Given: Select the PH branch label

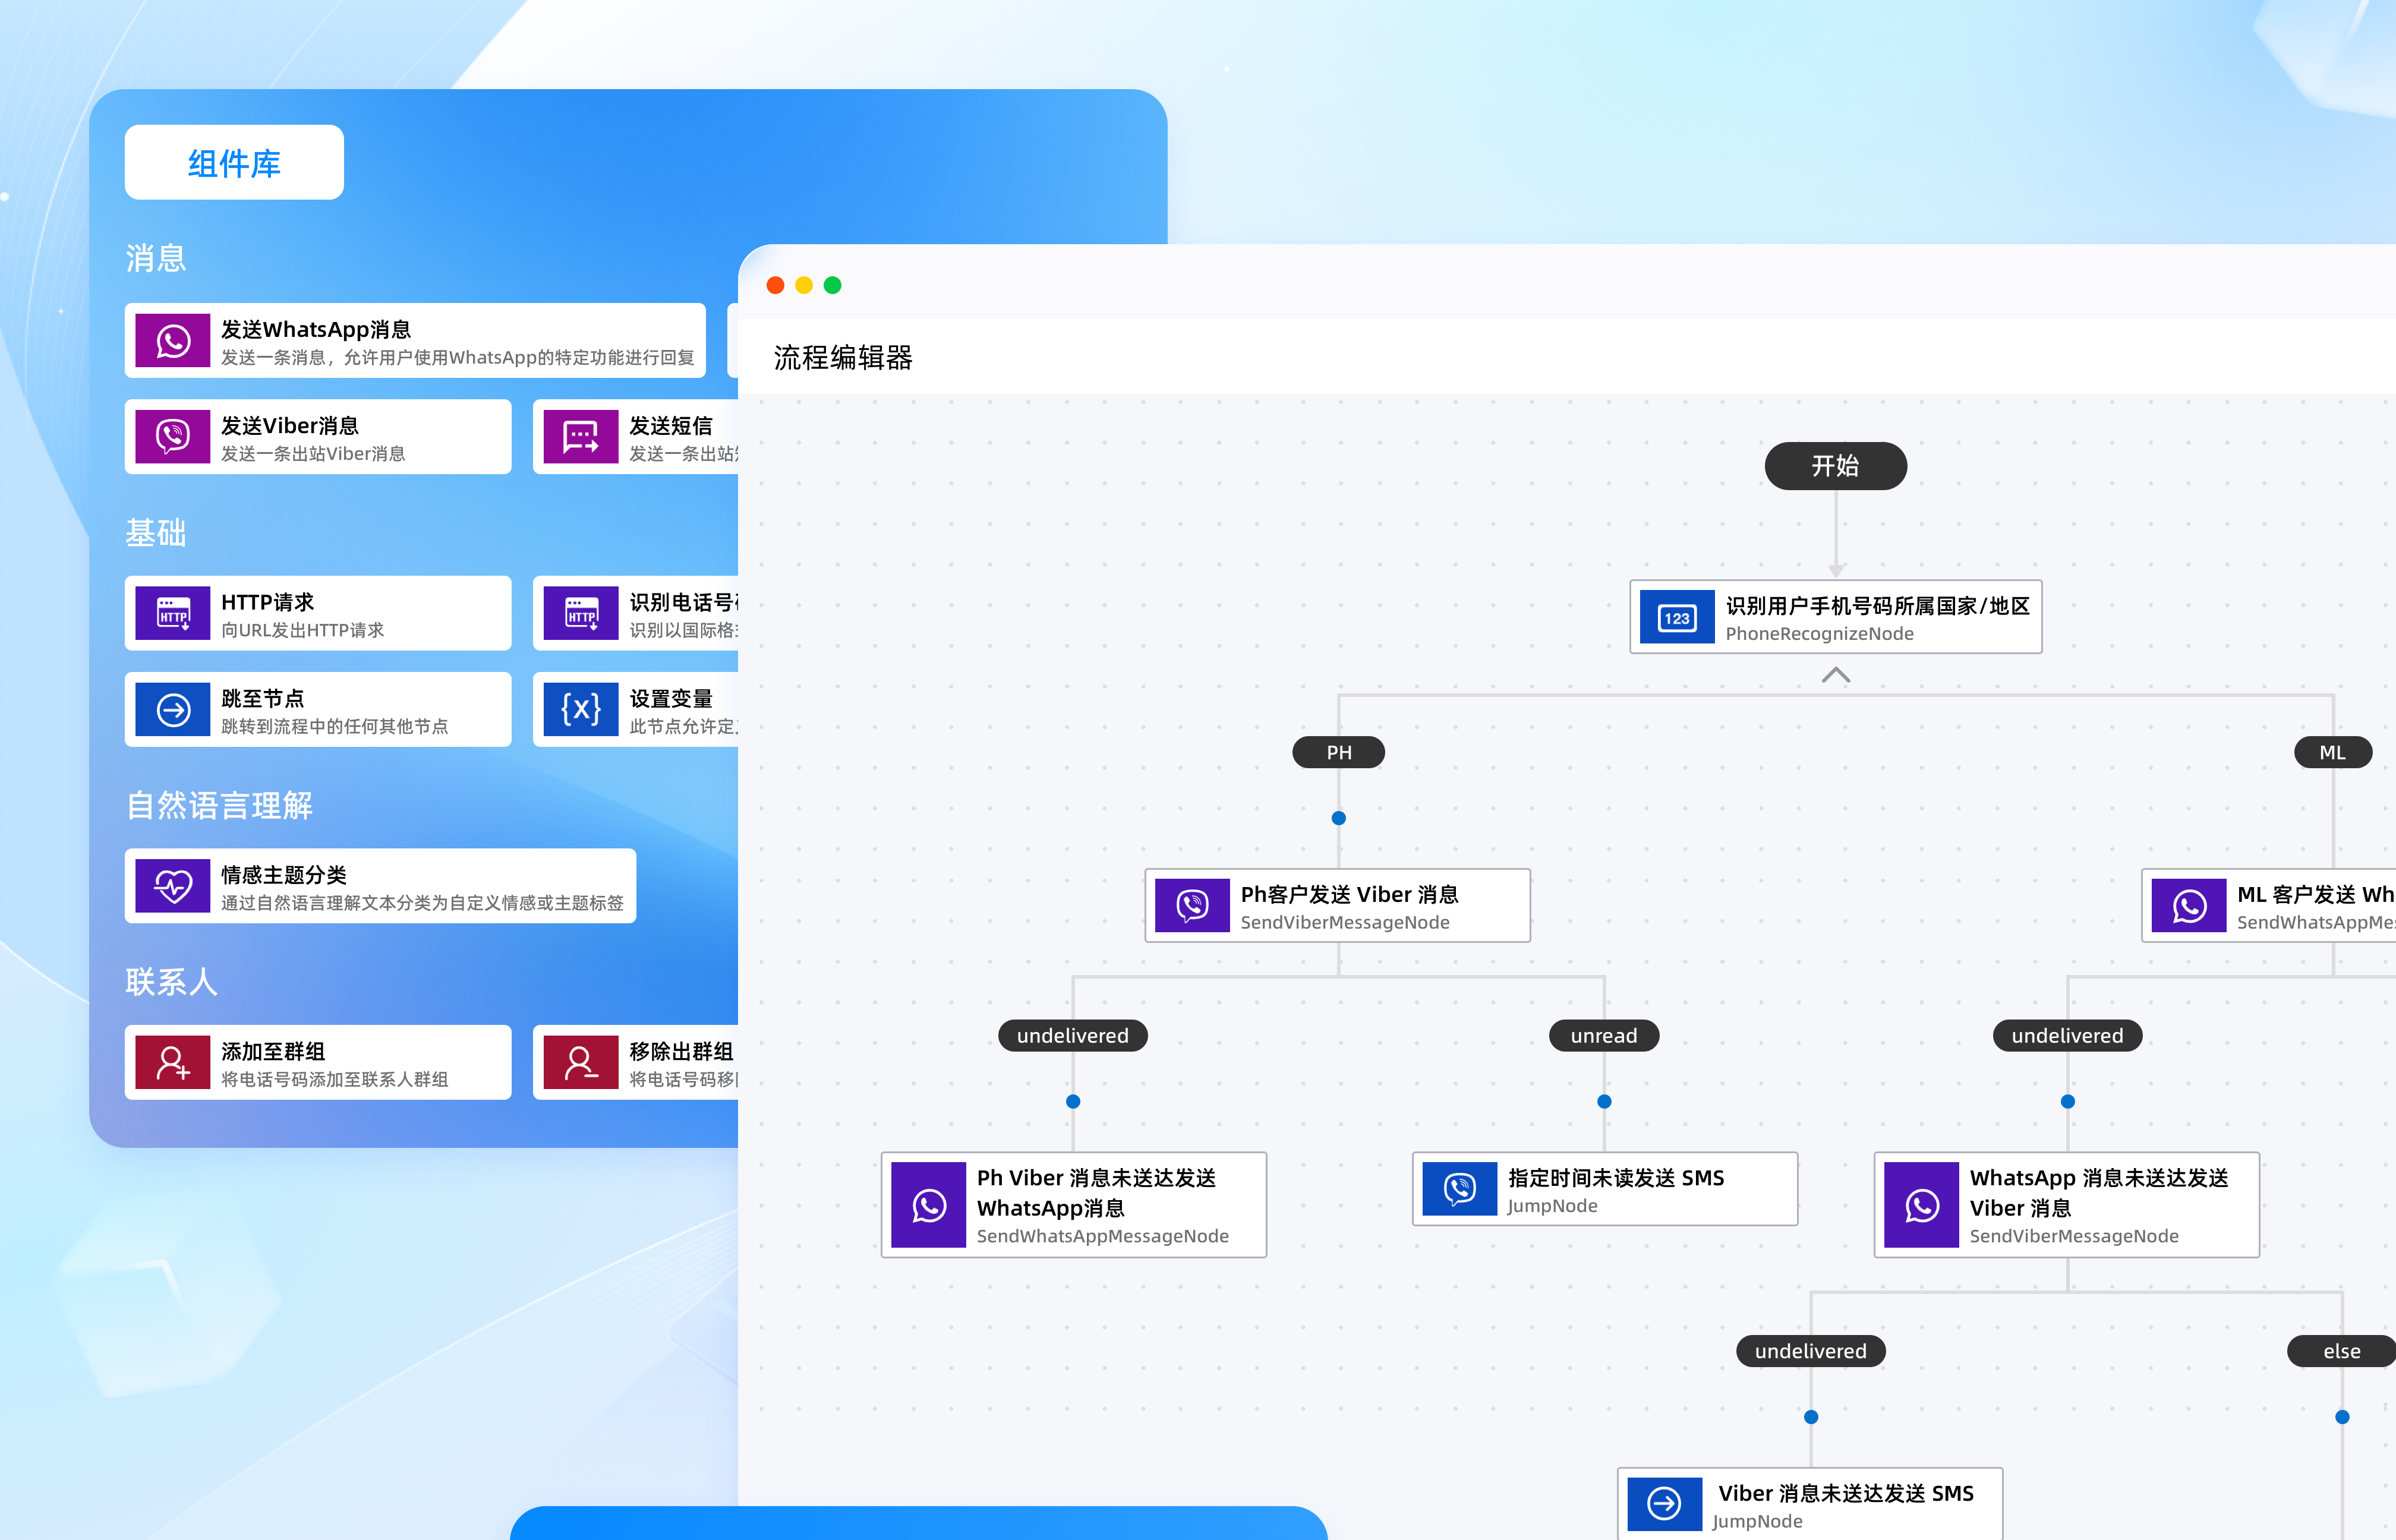Looking at the screenshot, I should pyautogui.click(x=1338, y=752).
